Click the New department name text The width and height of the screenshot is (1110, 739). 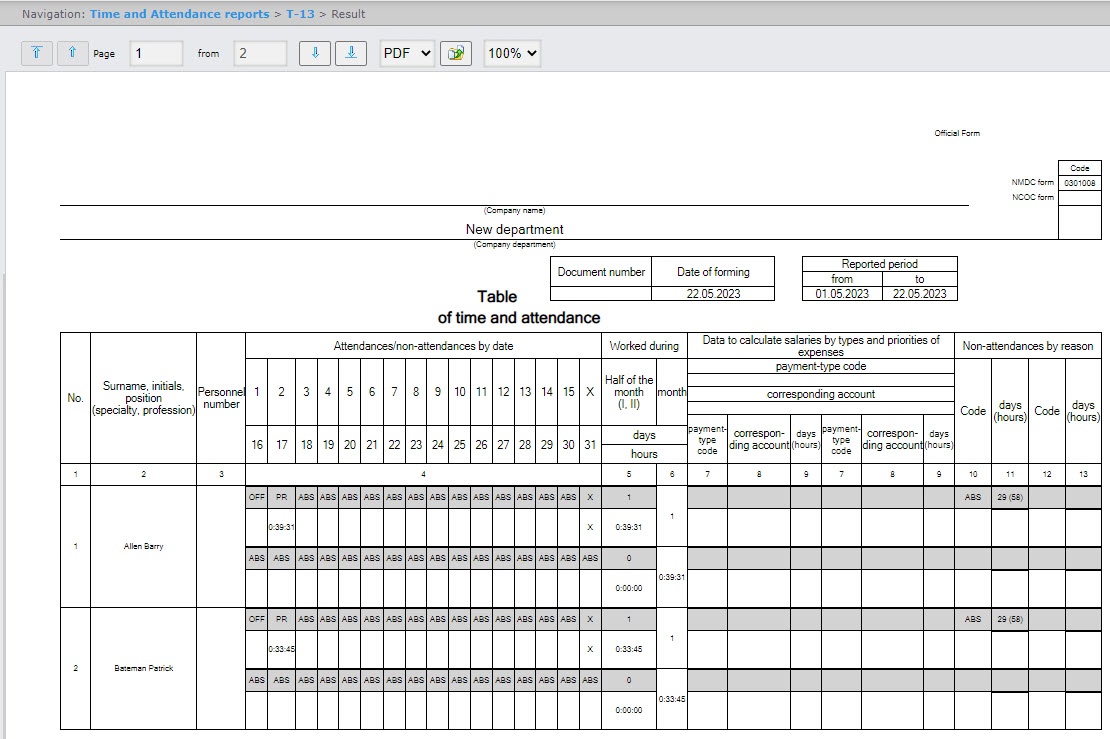point(514,229)
